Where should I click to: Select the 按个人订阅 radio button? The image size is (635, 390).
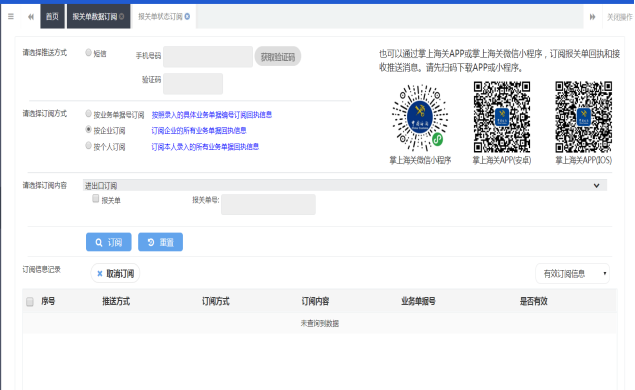(x=88, y=145)
